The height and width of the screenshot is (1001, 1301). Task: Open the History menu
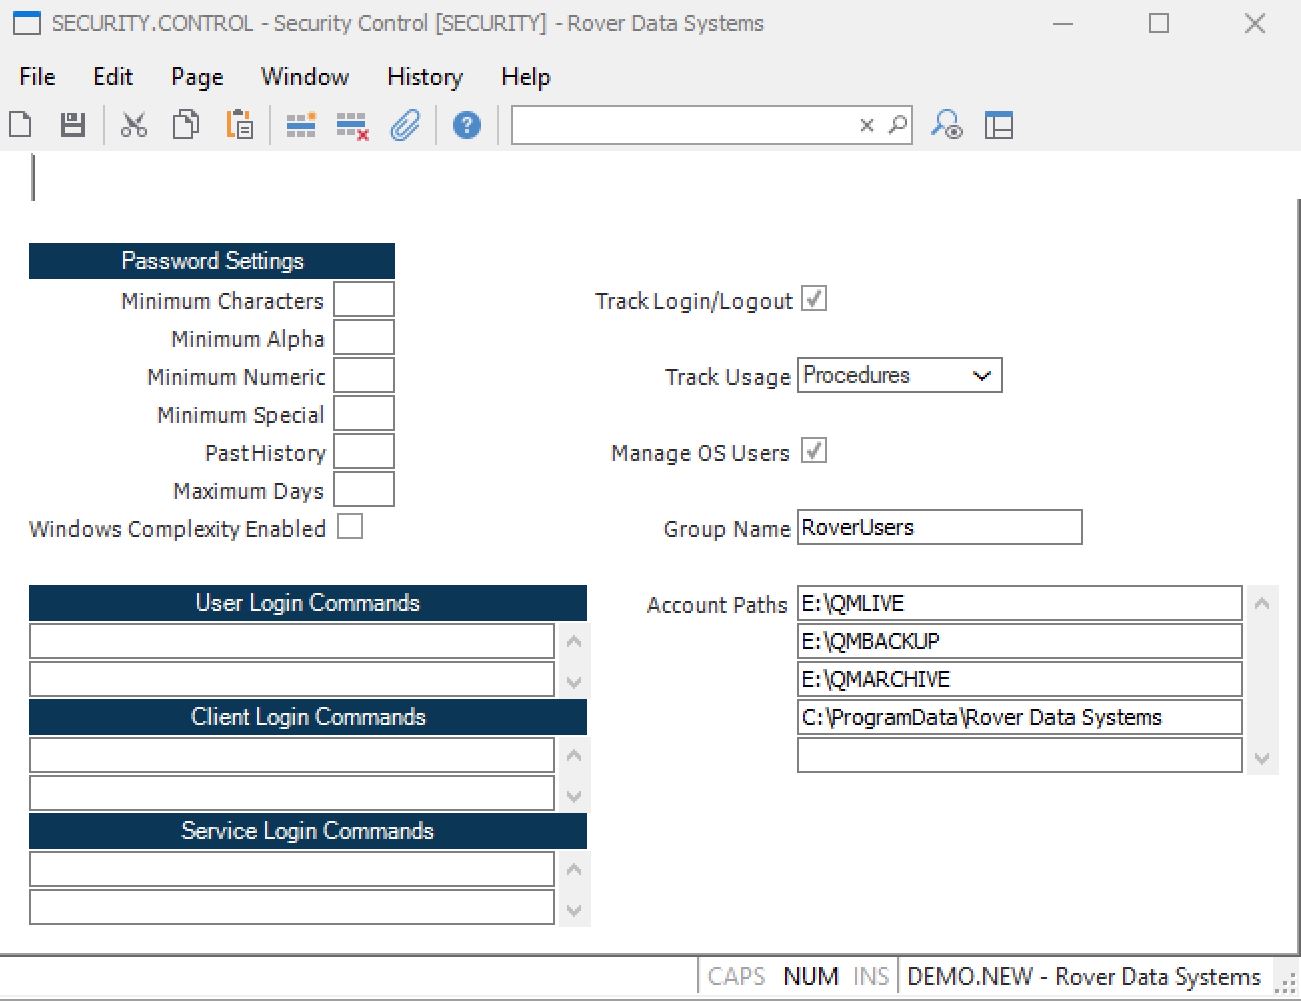point(424,77)
